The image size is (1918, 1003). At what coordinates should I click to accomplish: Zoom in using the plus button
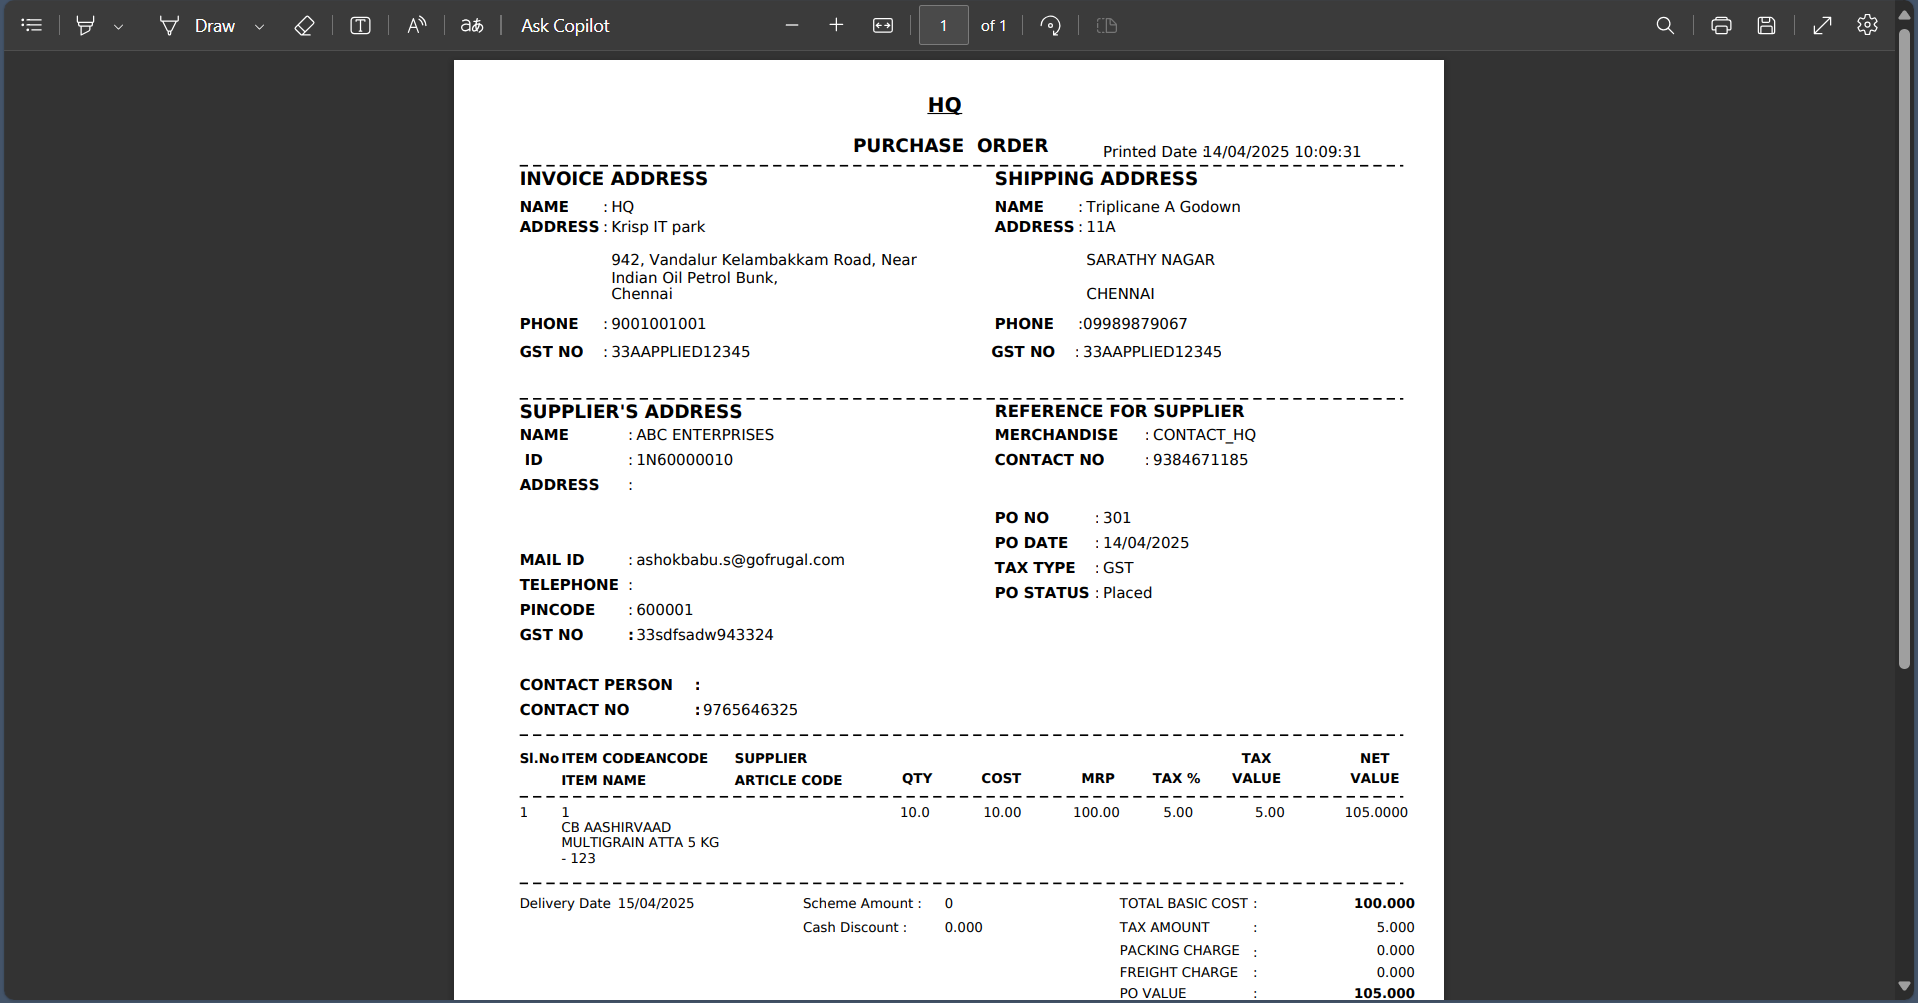[x=836, y=26]
